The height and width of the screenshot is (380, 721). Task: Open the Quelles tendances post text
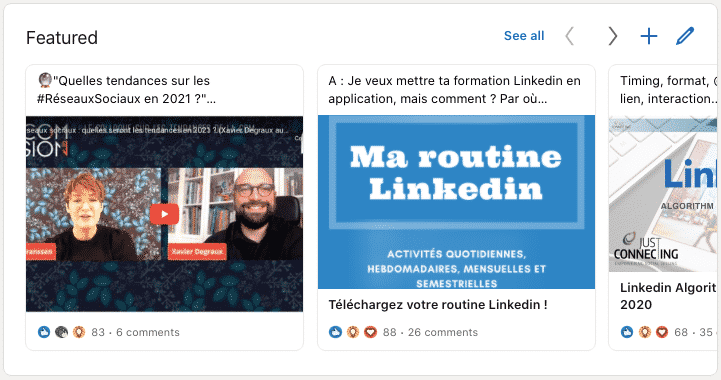[126, 90]
